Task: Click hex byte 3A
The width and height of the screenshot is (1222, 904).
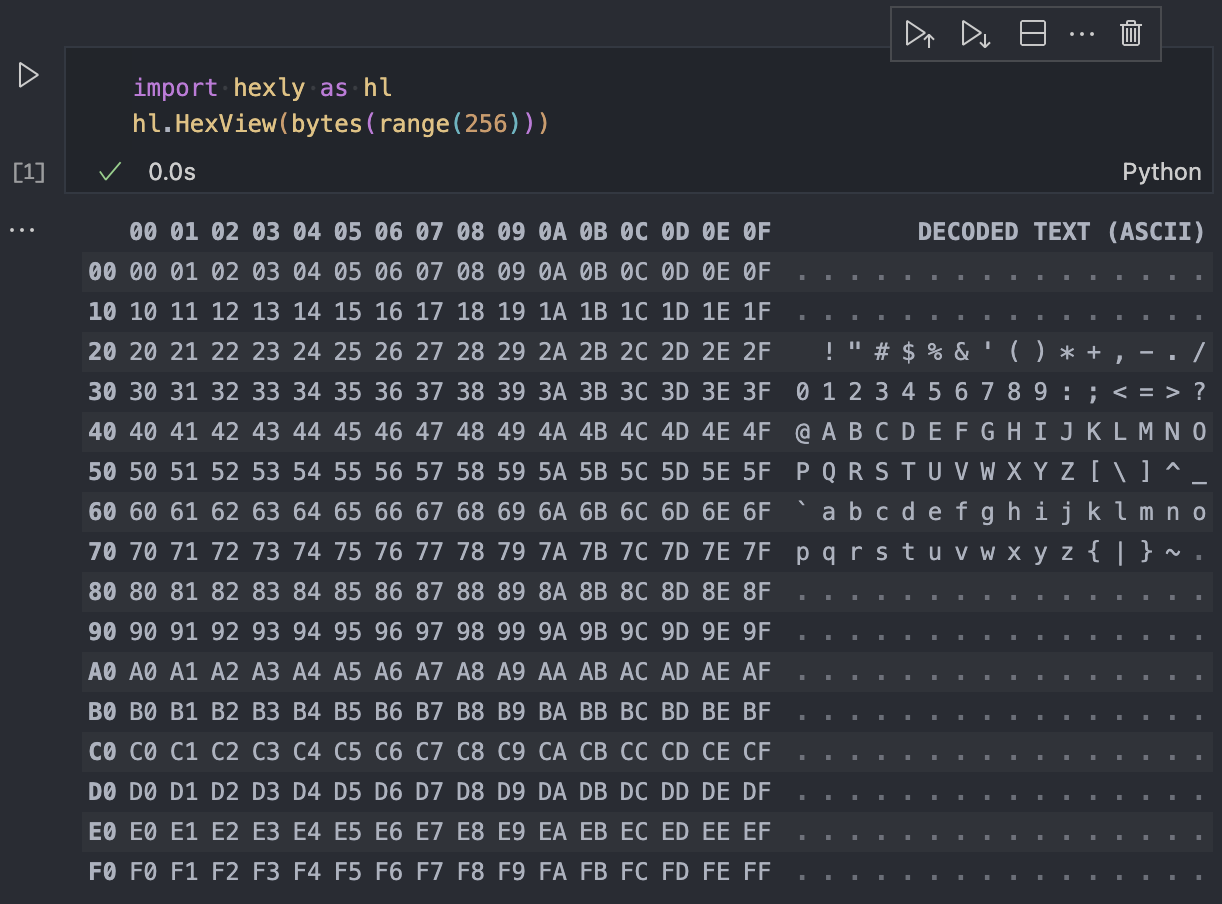Action: click(x=552, y=392)
